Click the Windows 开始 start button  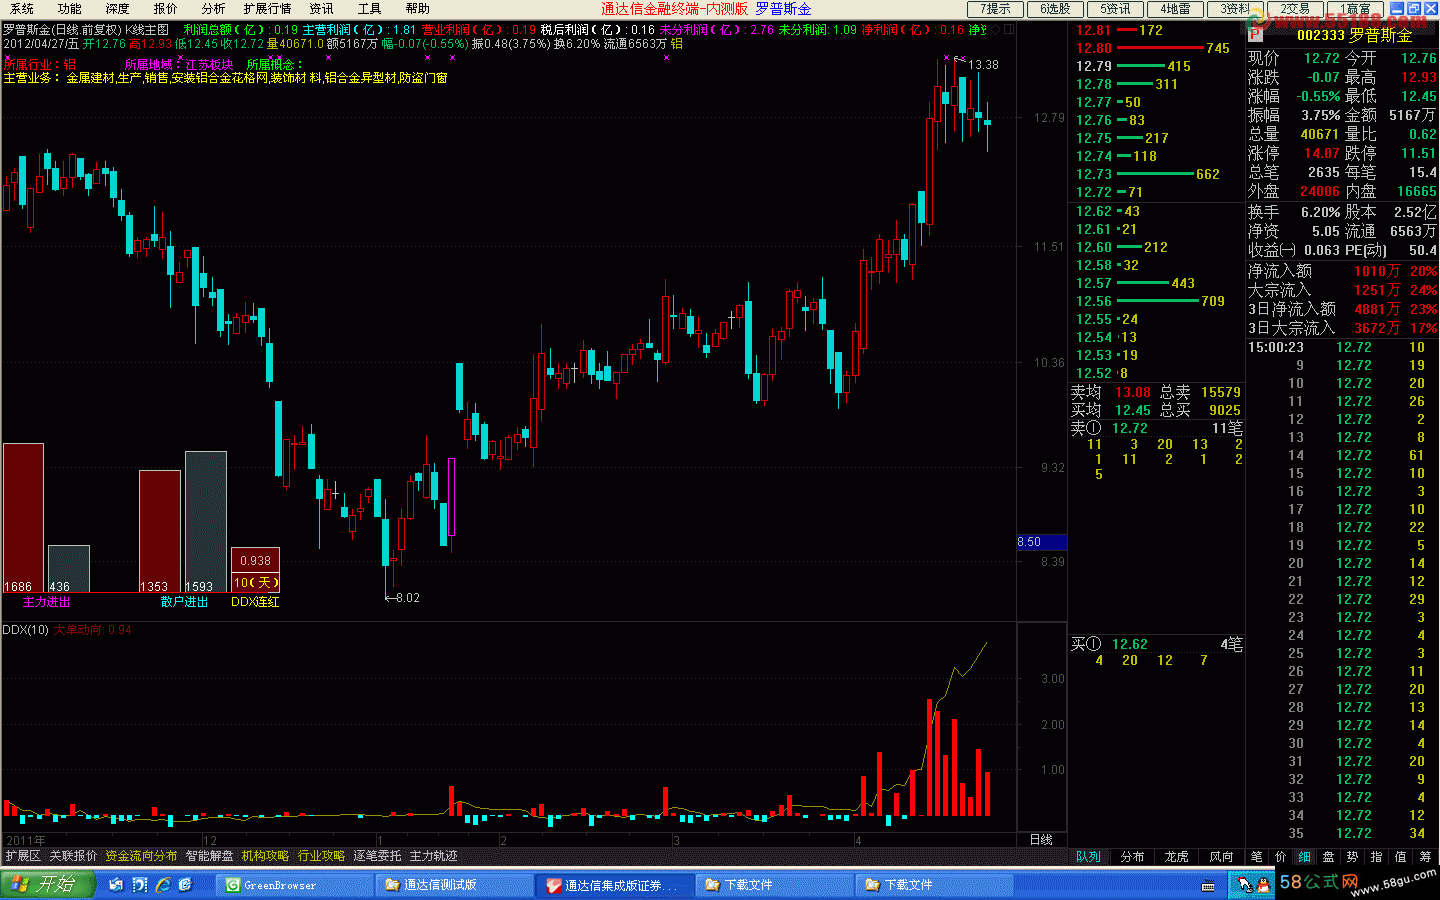48,884
